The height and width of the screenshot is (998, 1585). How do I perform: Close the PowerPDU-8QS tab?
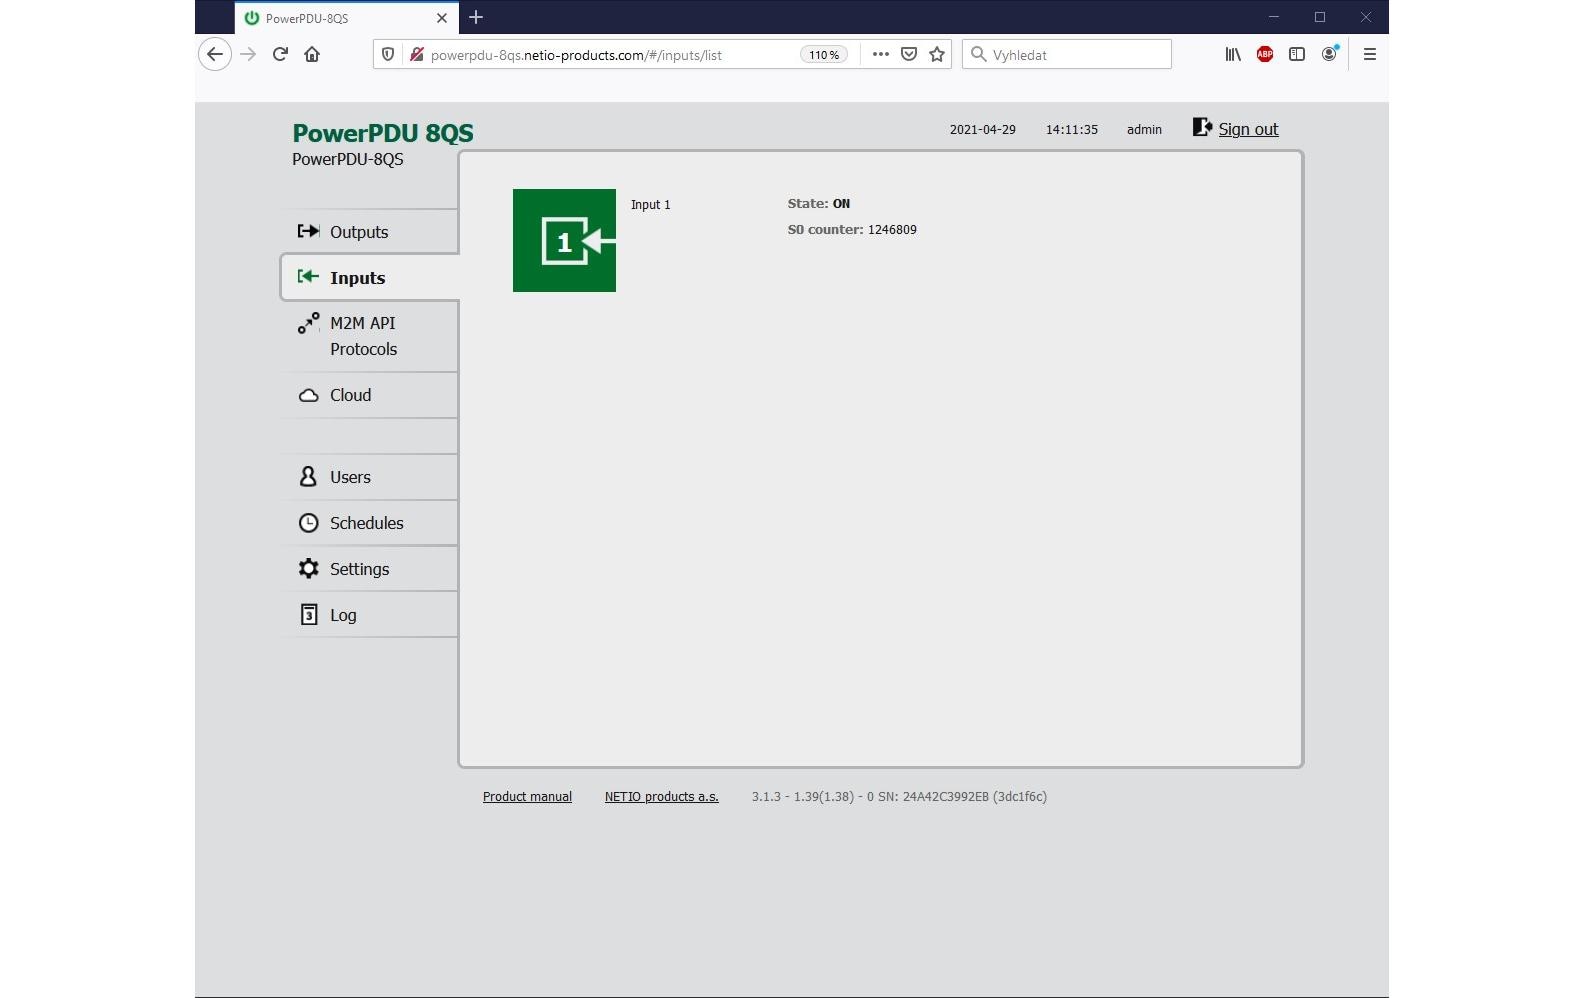click(x=442, y=18)
